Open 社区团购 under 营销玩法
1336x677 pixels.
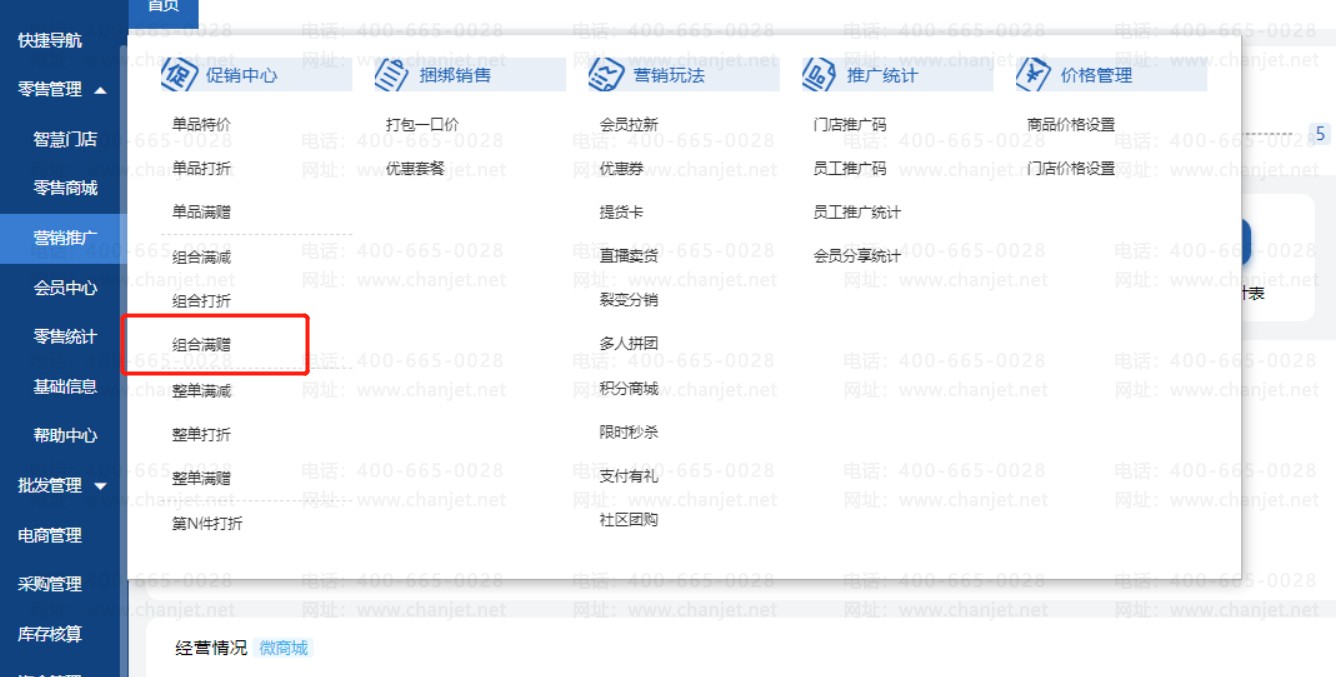629,520
